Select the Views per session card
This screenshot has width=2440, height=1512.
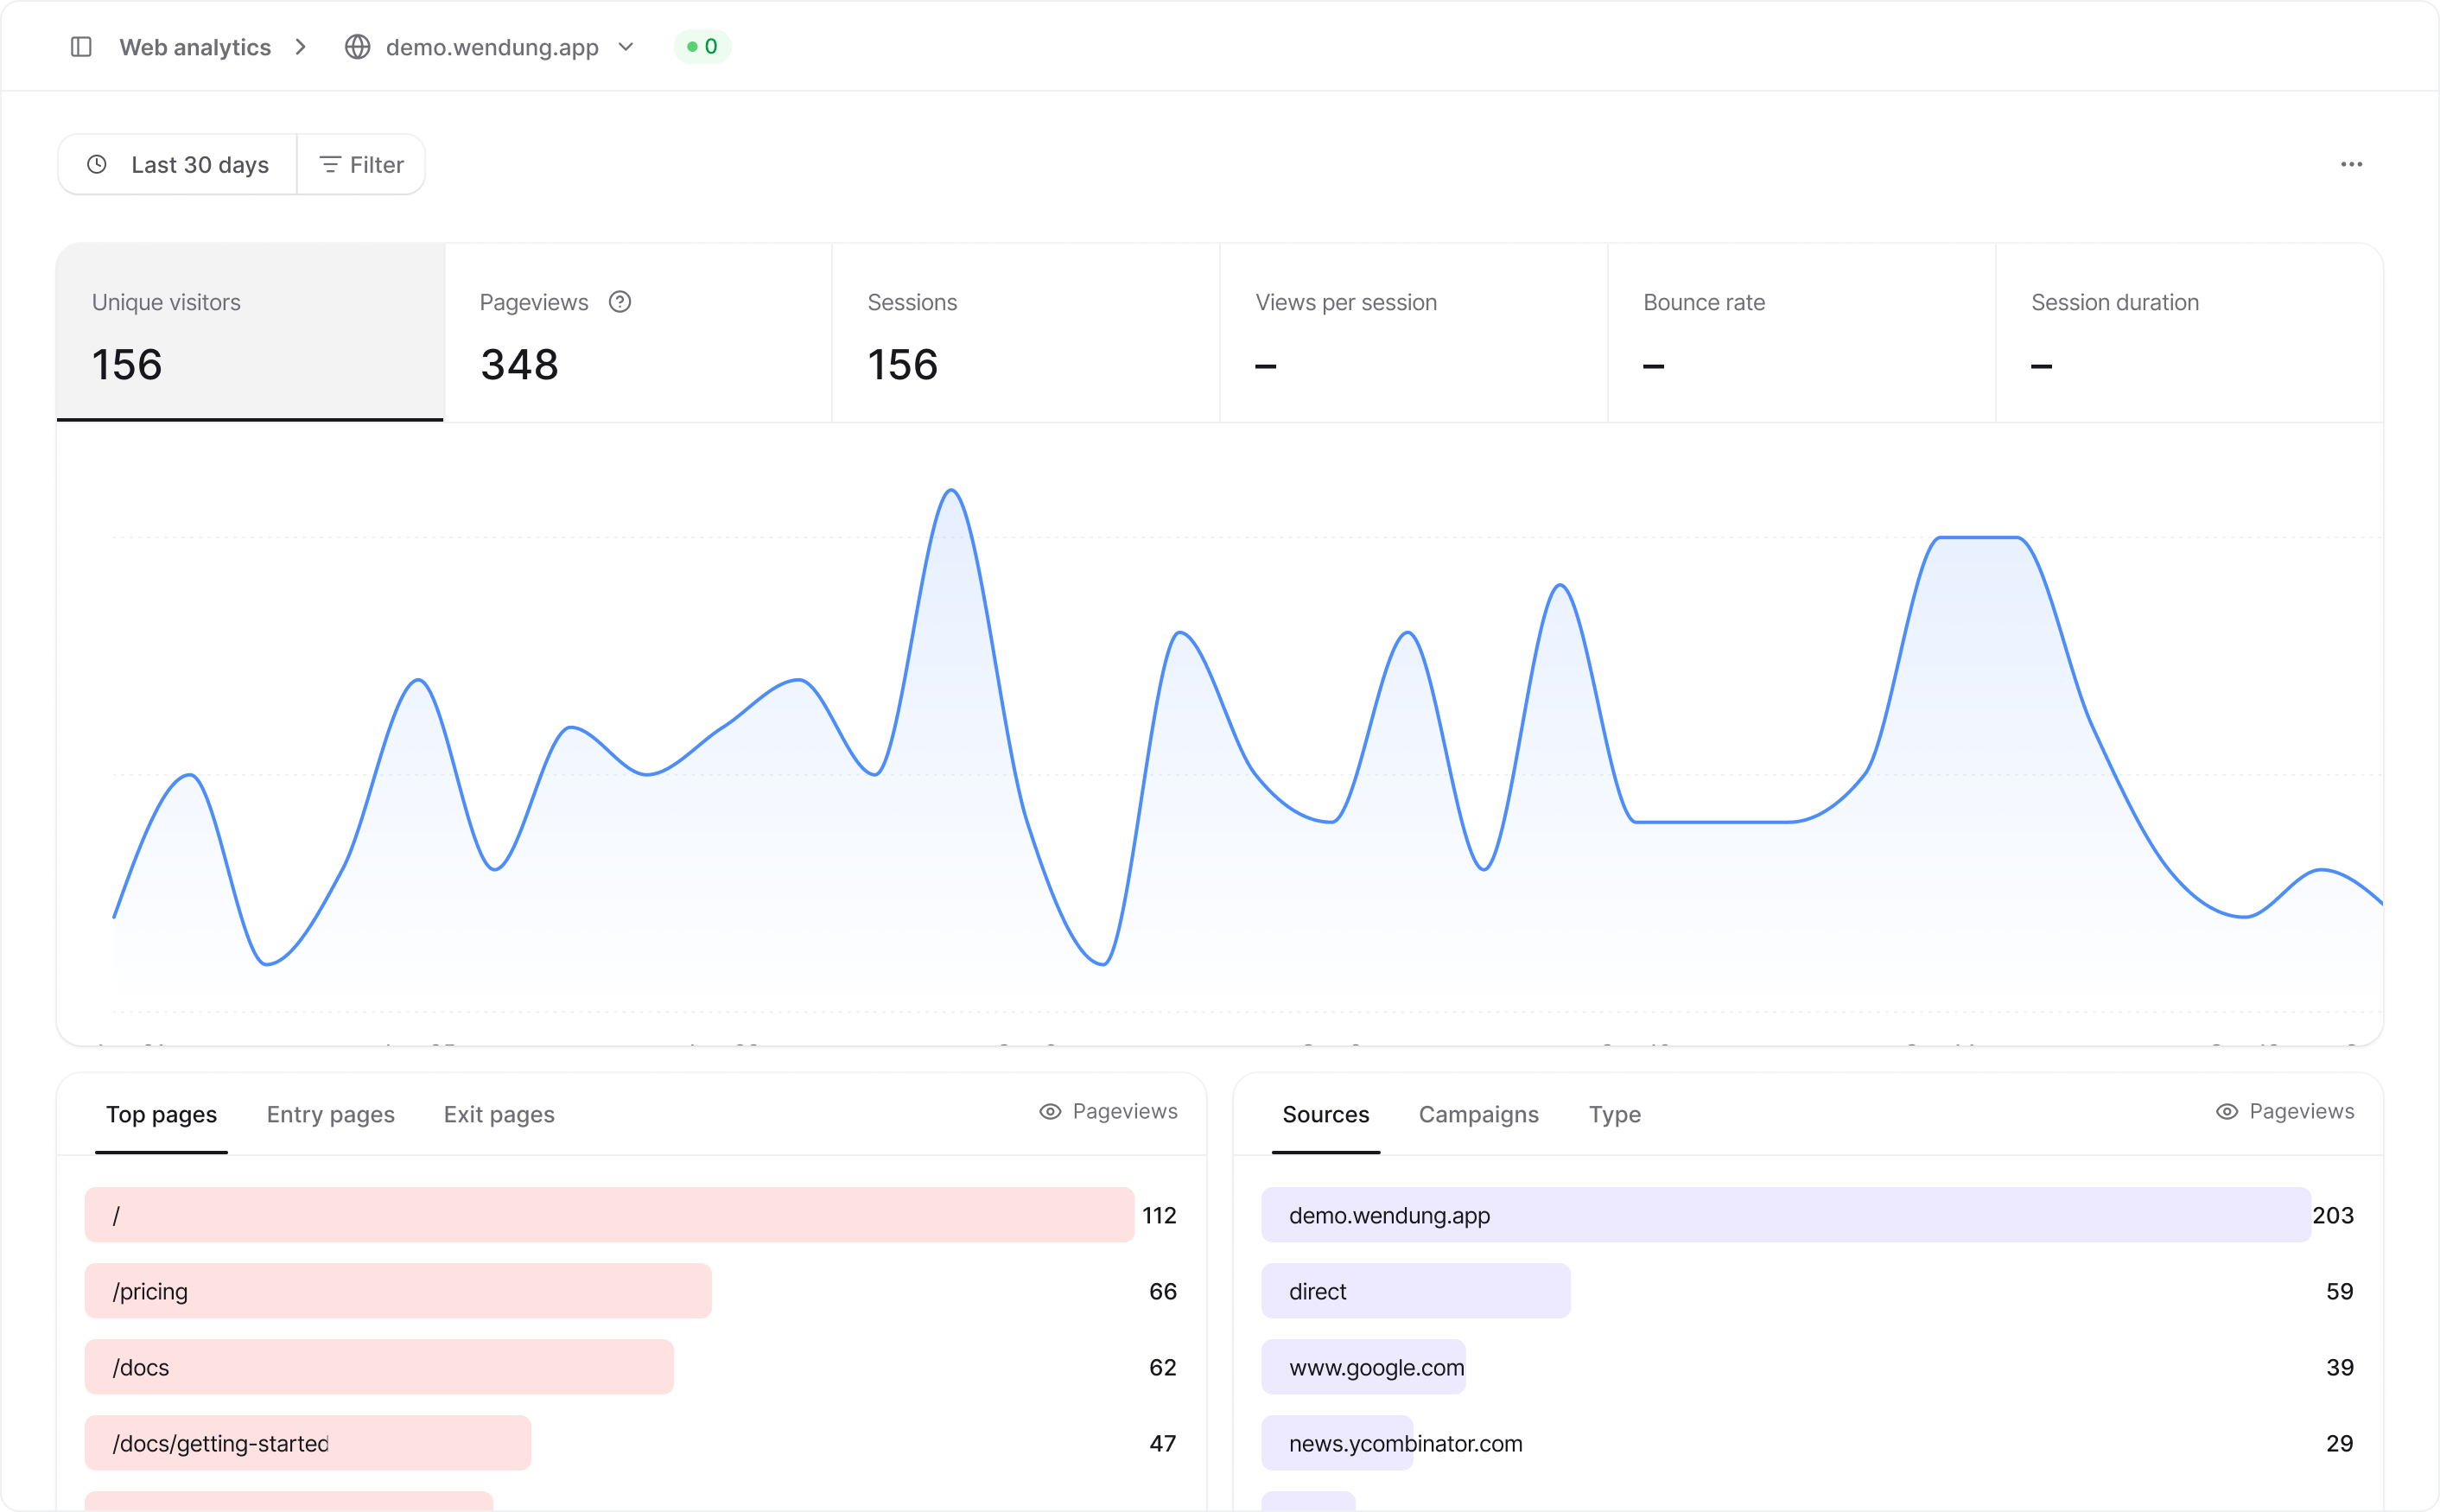1414,332
